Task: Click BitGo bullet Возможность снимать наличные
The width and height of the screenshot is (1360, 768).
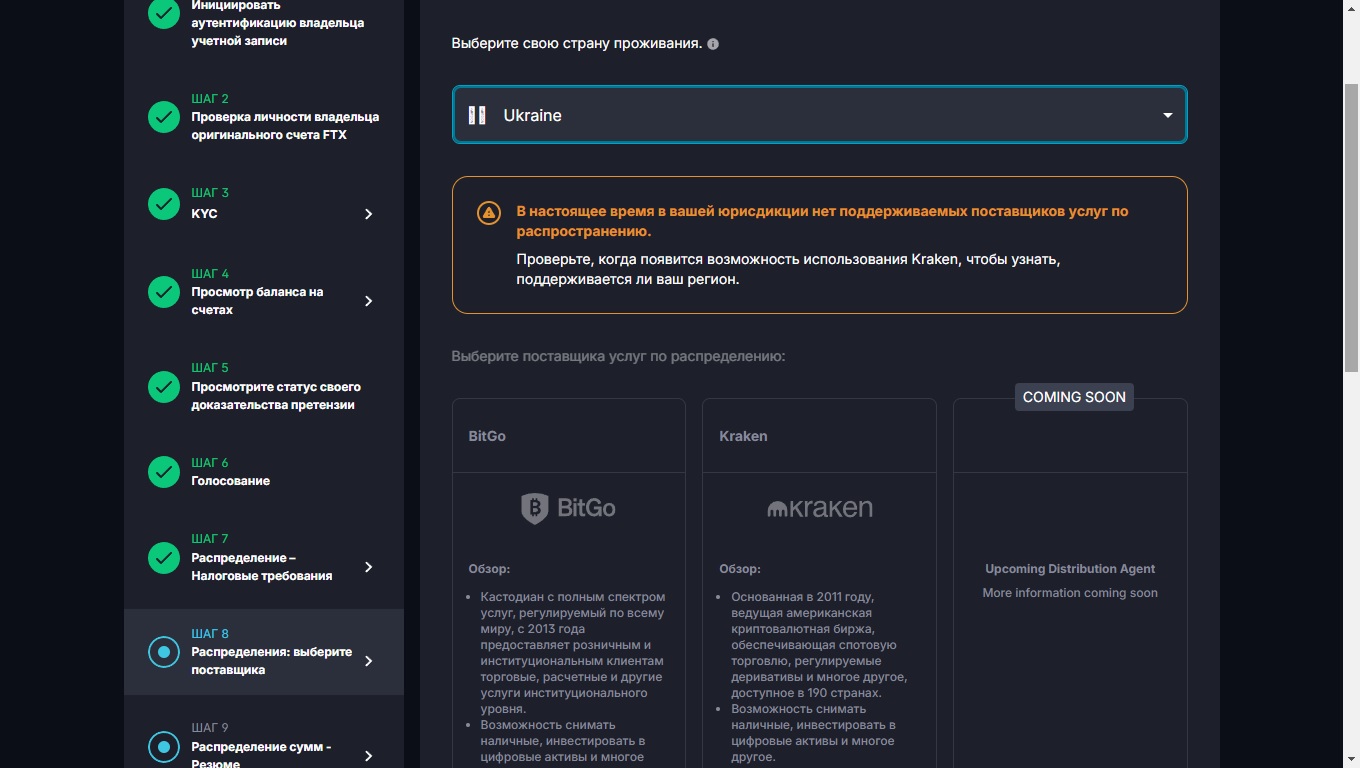Action: click(x=562, y=741)
